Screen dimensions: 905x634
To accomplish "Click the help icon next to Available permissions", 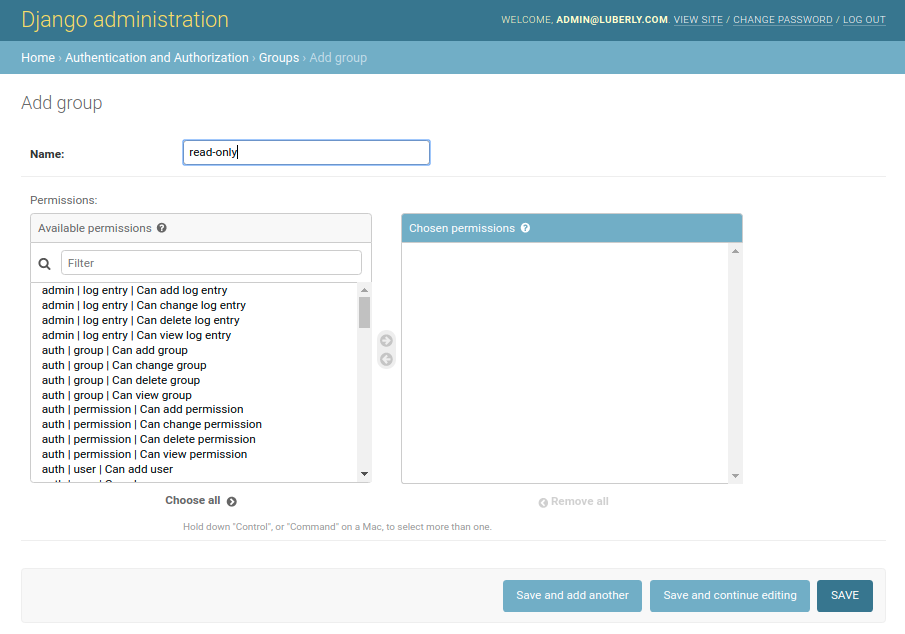I will click(x=161, y=227).
